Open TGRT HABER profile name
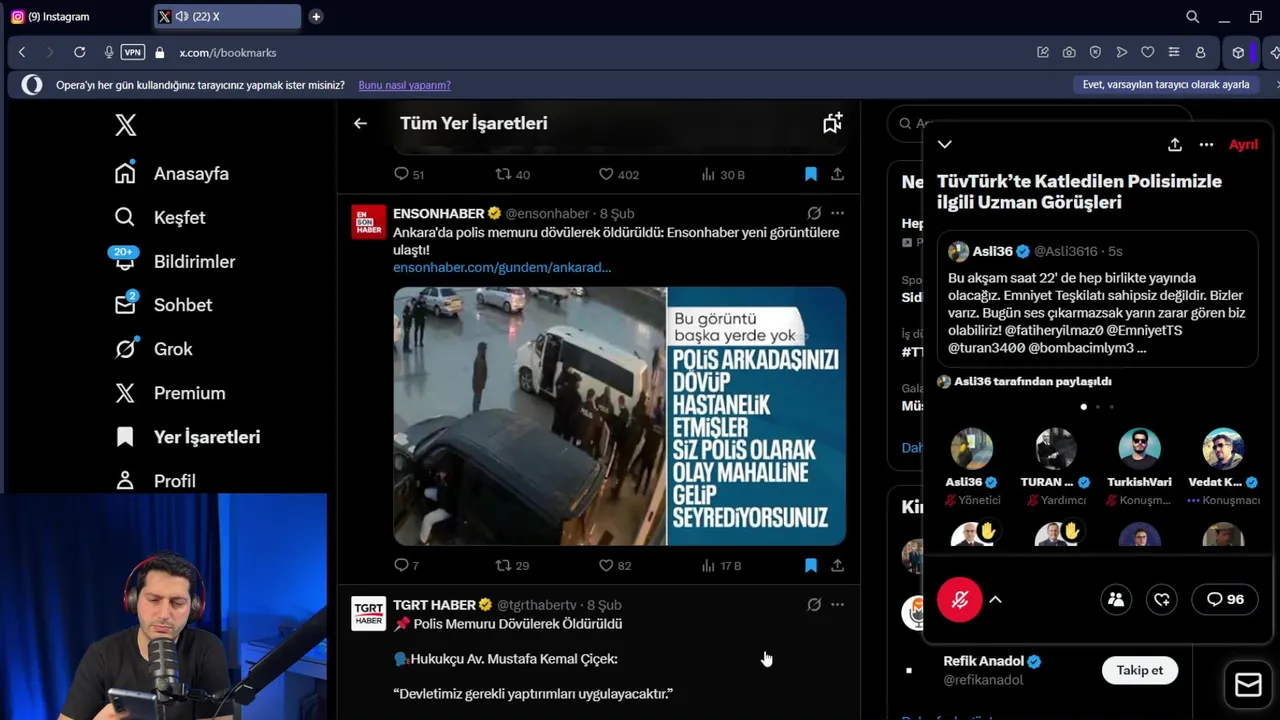1280x720 pixels. coord(434,605)
